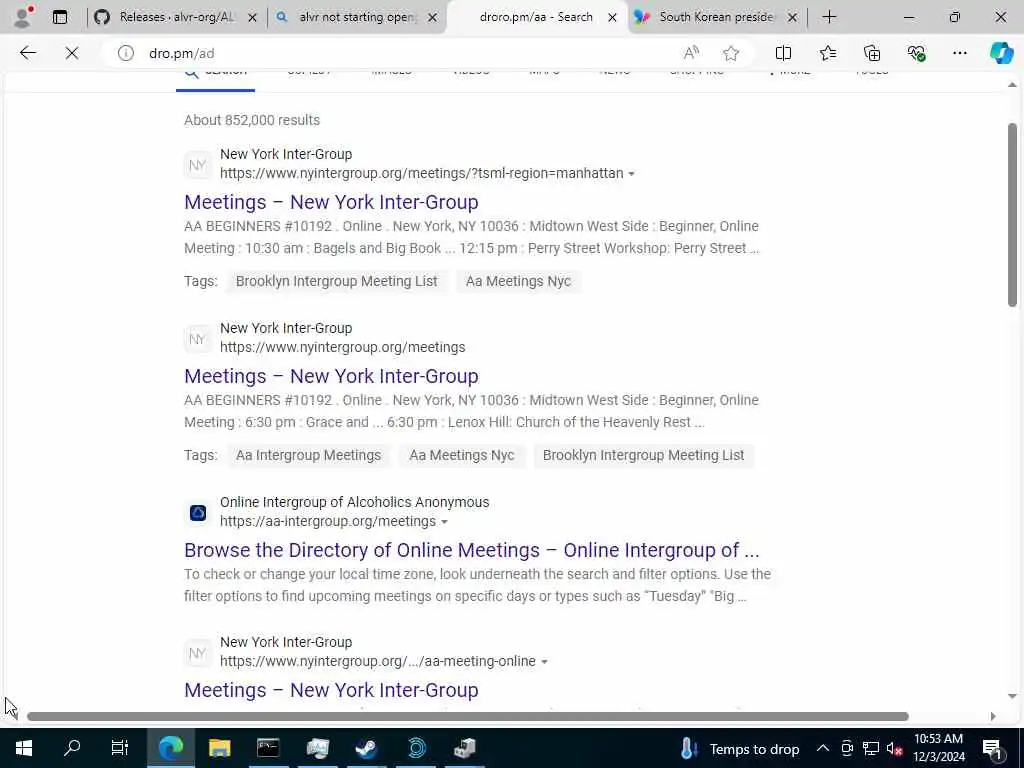Click Brooklyn Intergroup Meeting List tag in second result
The image size is (1024, 768).
[x=643, y=455]
